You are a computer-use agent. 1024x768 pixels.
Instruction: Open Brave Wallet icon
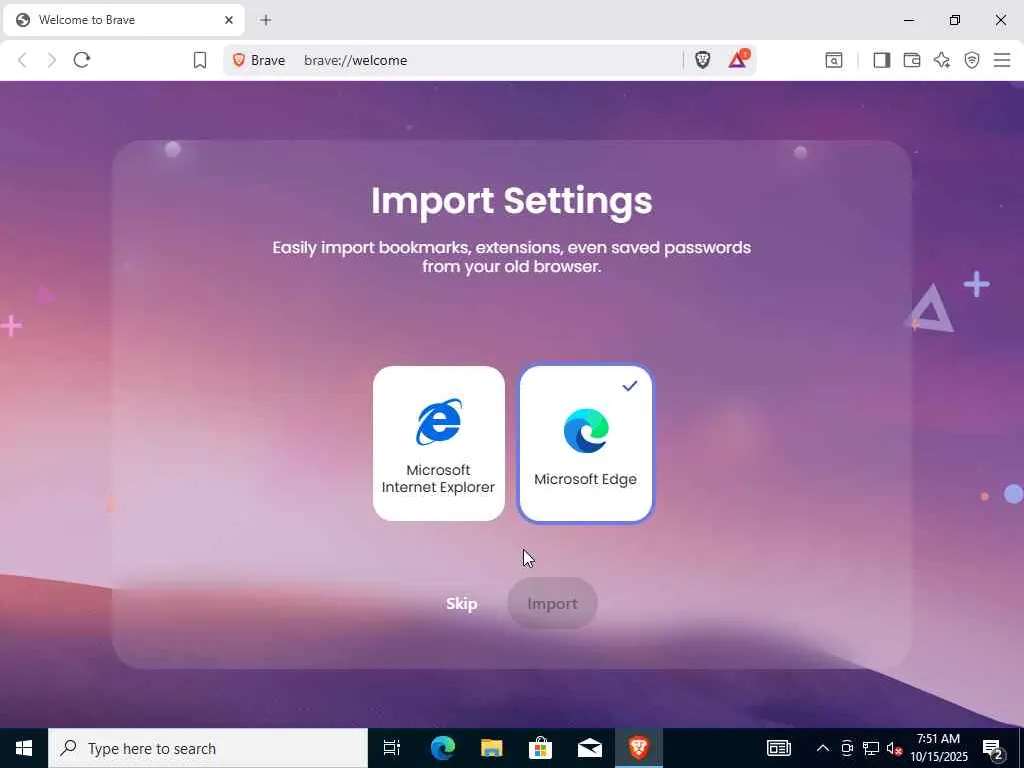(912, 60)
